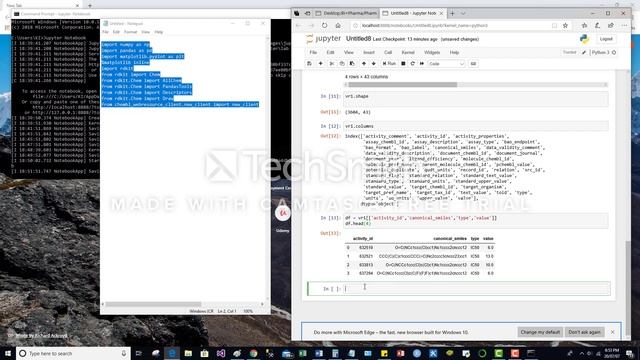The width and height of the screenshot is (640, 360).
Task: Open the Jupyter Kernel menu
Action: point(408,53)
